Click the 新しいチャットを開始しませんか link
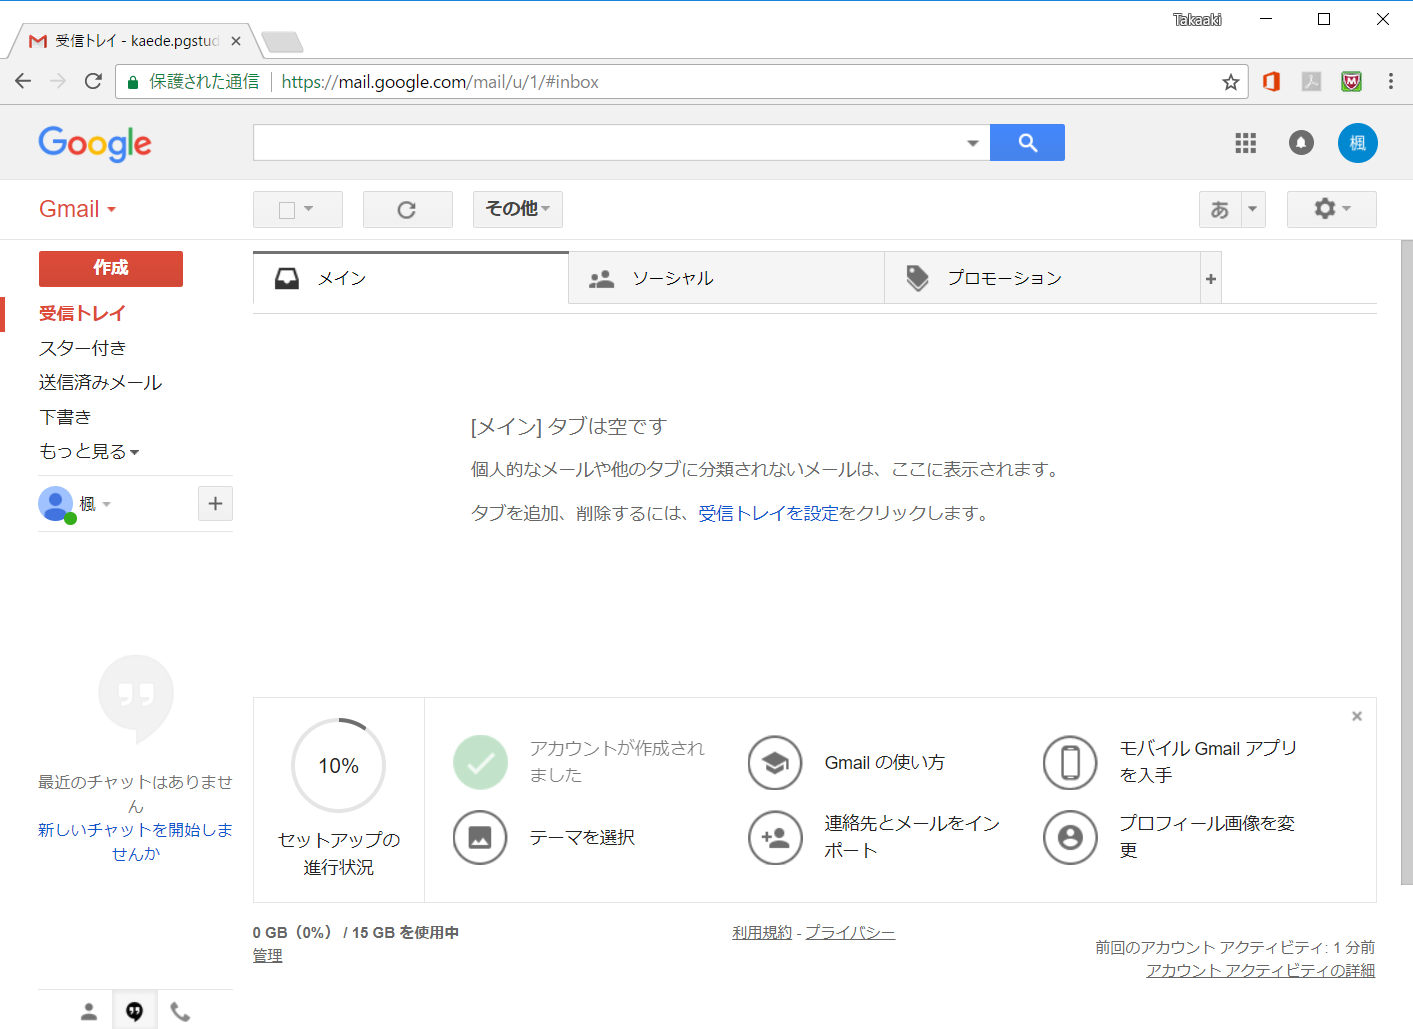The width and height of the screenshot is (1413, 1029). (x=136, y=842)
